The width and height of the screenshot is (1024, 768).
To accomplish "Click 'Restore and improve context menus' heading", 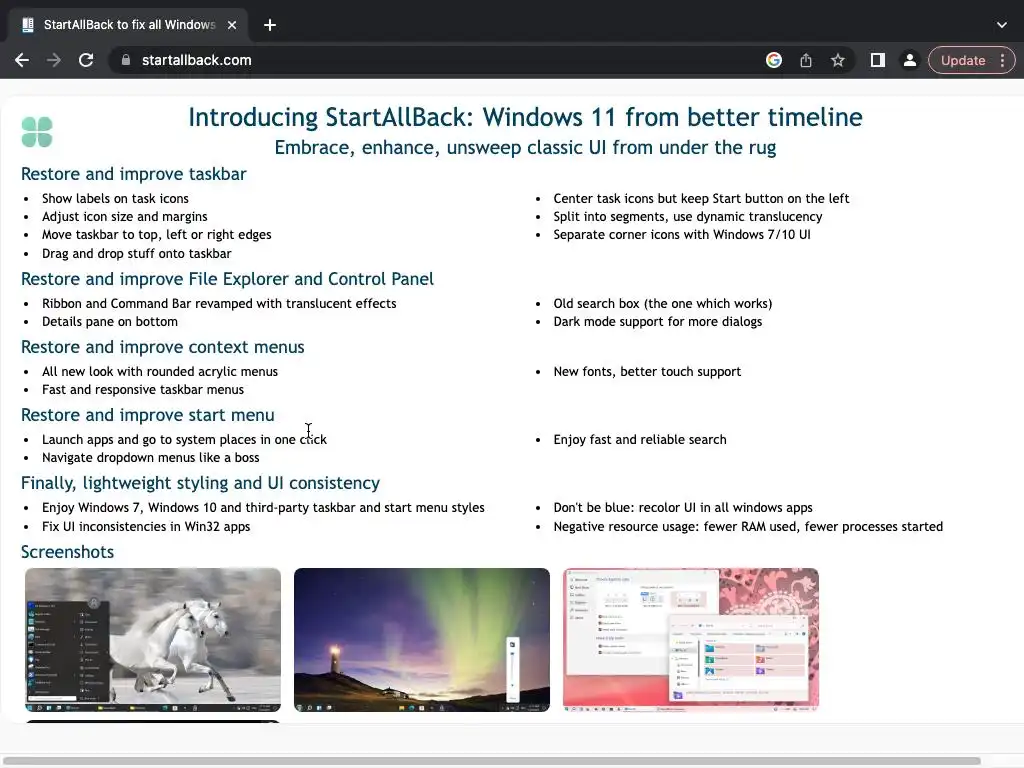I will (163, 347).
